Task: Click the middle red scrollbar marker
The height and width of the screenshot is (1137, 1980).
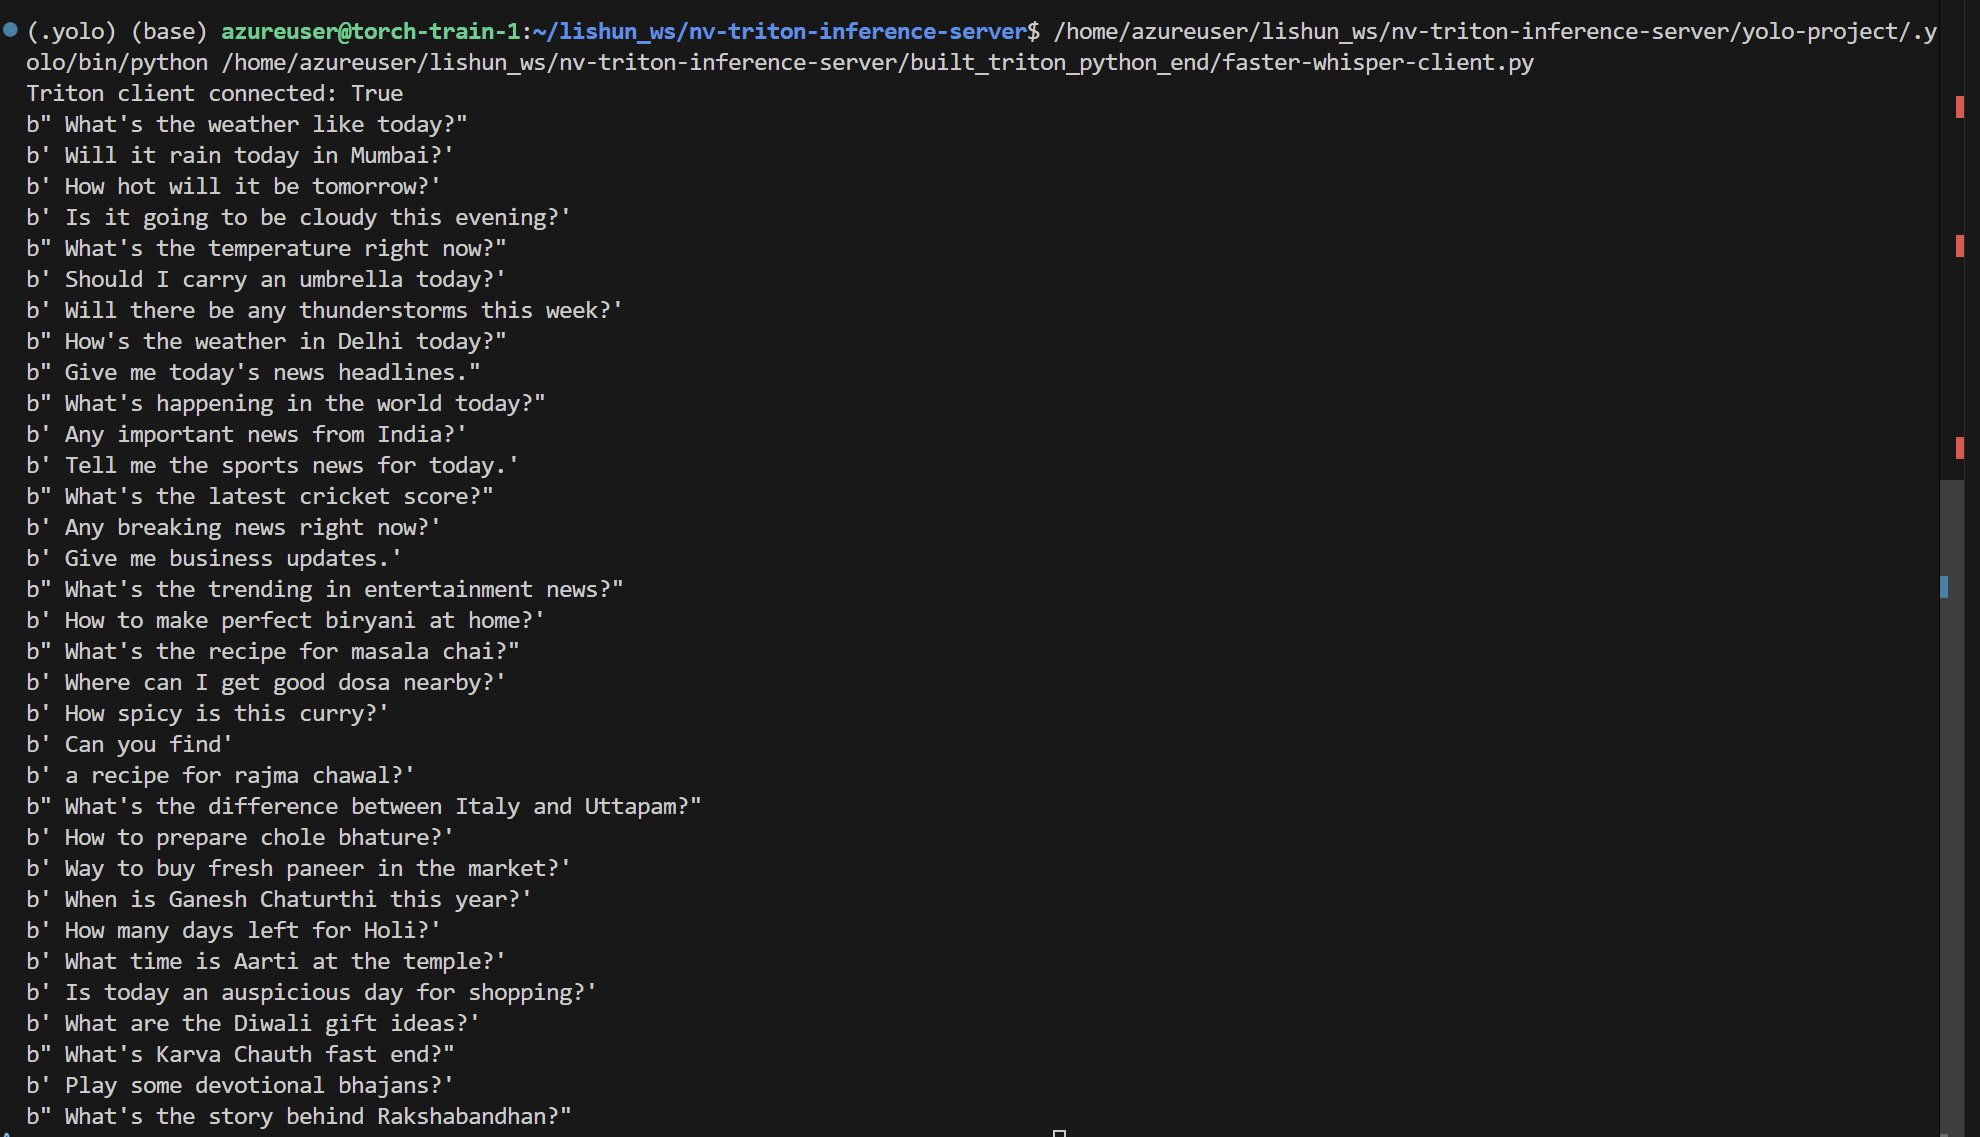Action: (1959, 246)
